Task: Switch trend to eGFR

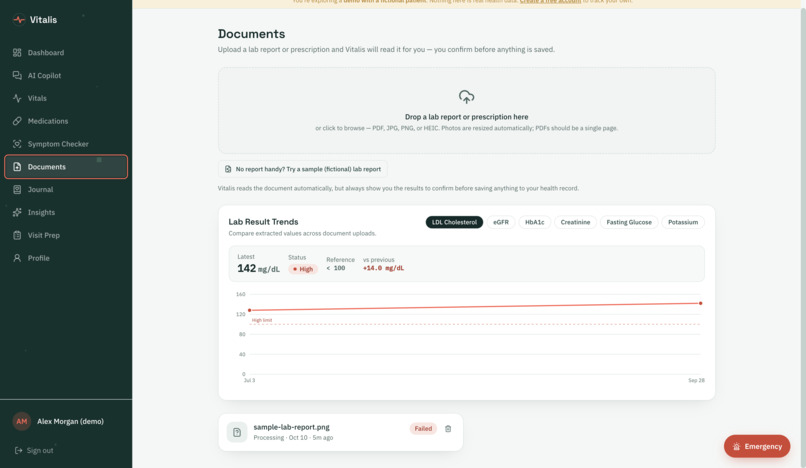Action: pos(501,222)
